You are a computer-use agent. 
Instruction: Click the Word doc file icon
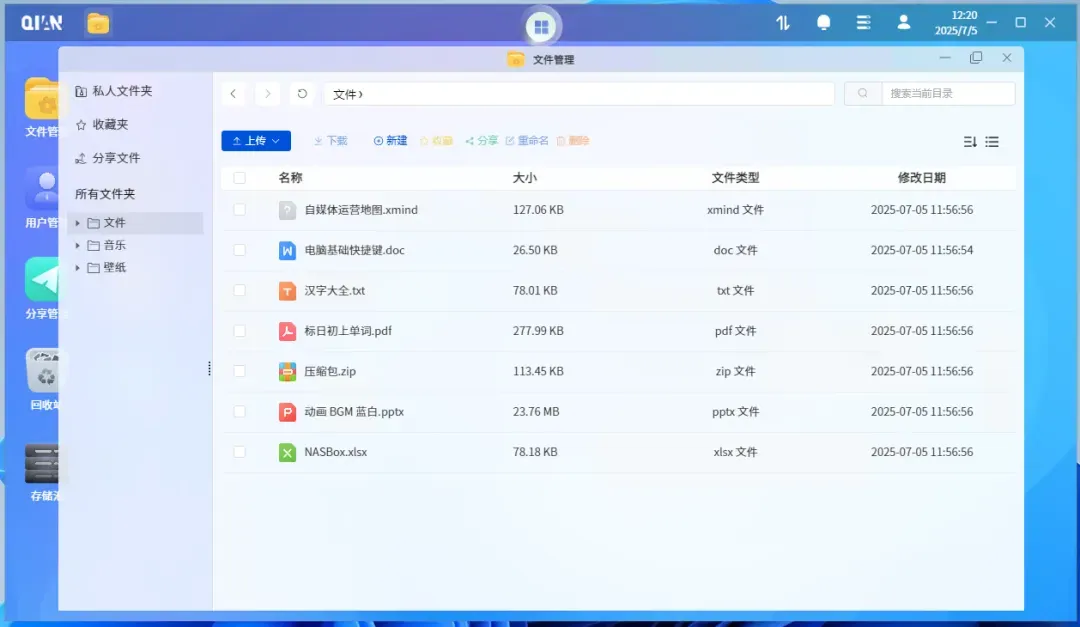(x=287, y=250)
